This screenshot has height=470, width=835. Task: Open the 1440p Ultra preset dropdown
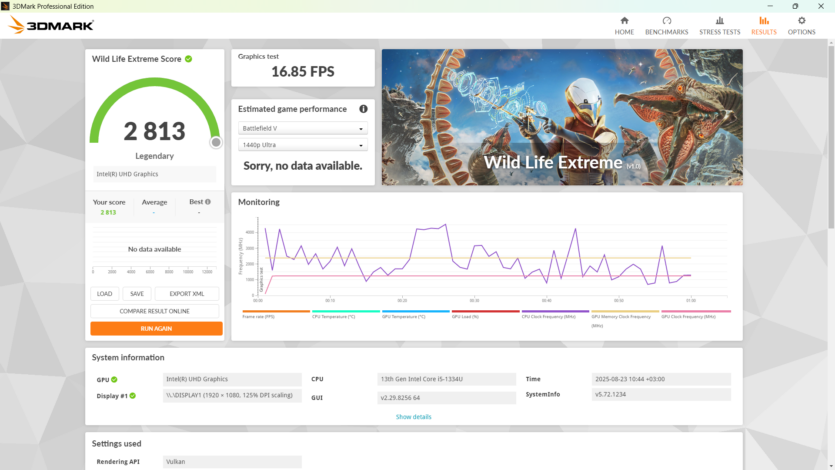tap(302, 145)
